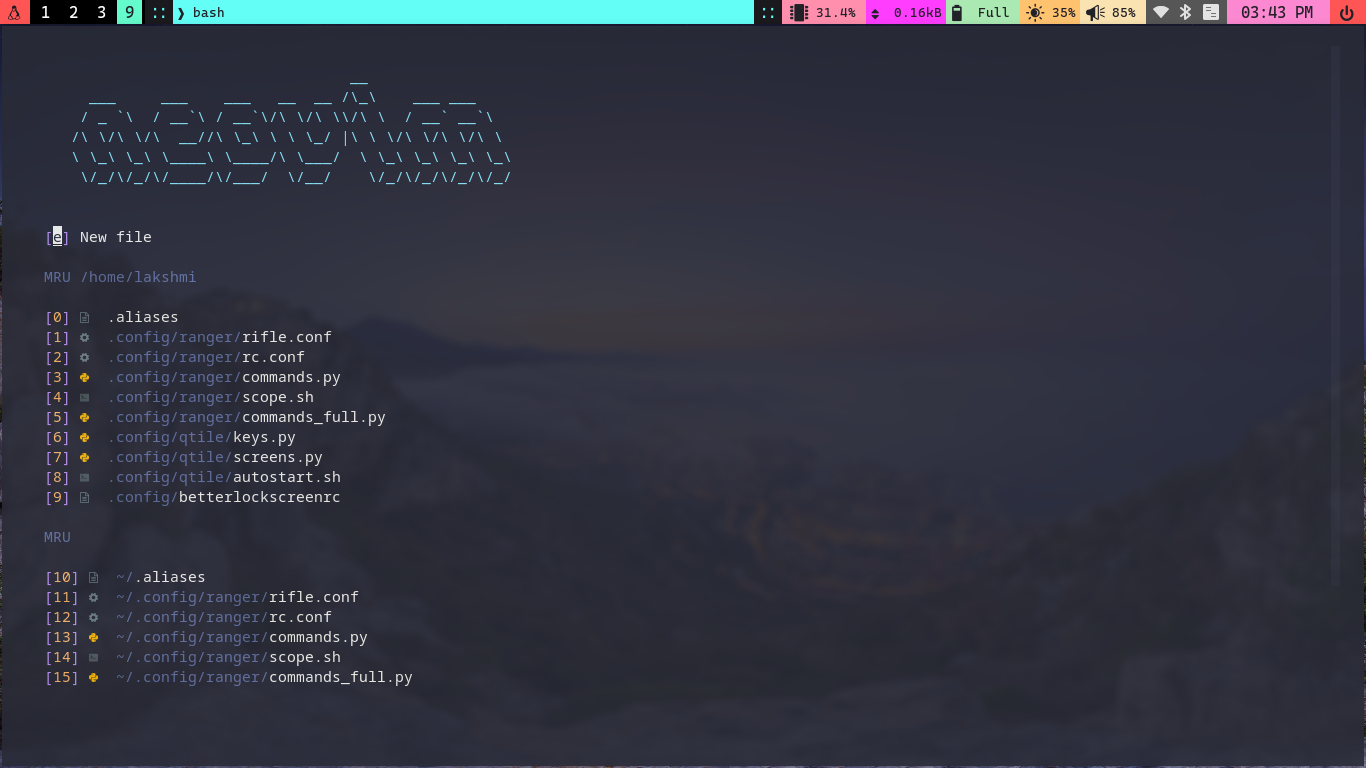1366x768 pixels.
Task: Click the gear icon on row [12]
Action: (94, 617)
